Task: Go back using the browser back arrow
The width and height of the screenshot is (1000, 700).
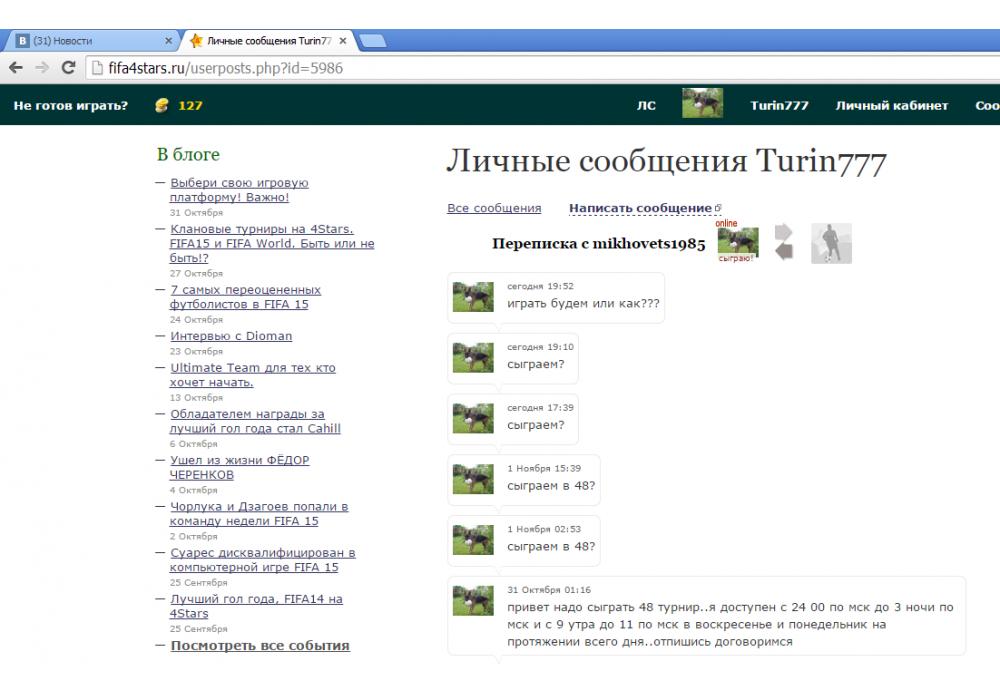Action: (15, 68)
